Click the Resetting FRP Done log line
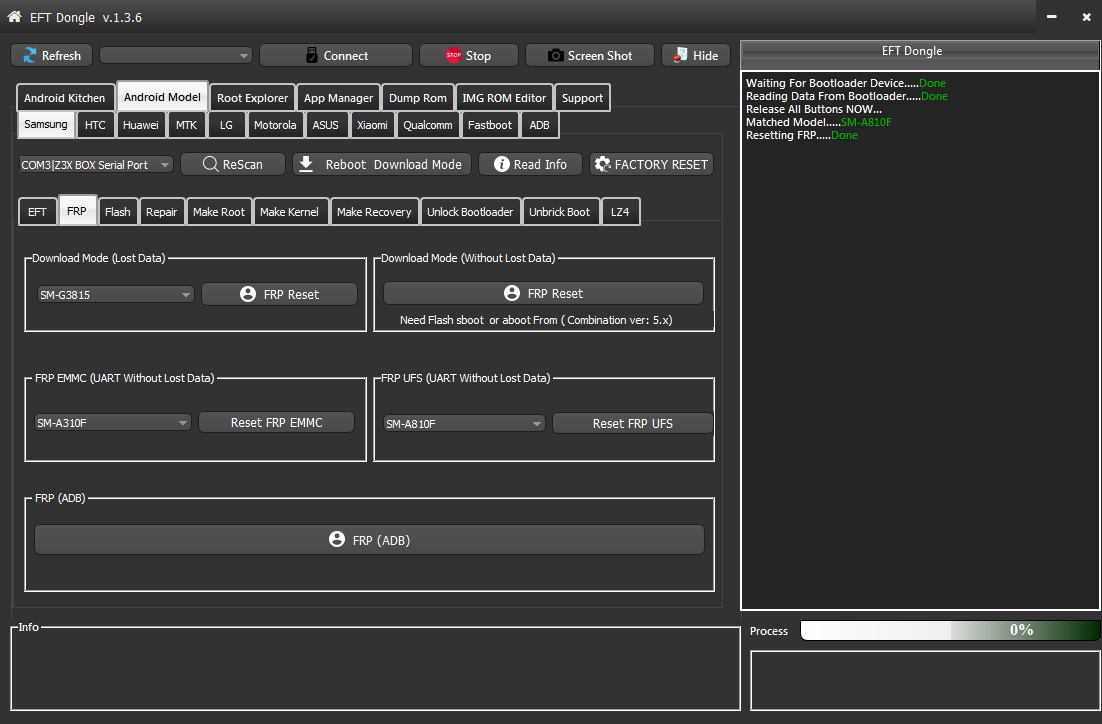The image size is (1102, 724). coord(802,135)
